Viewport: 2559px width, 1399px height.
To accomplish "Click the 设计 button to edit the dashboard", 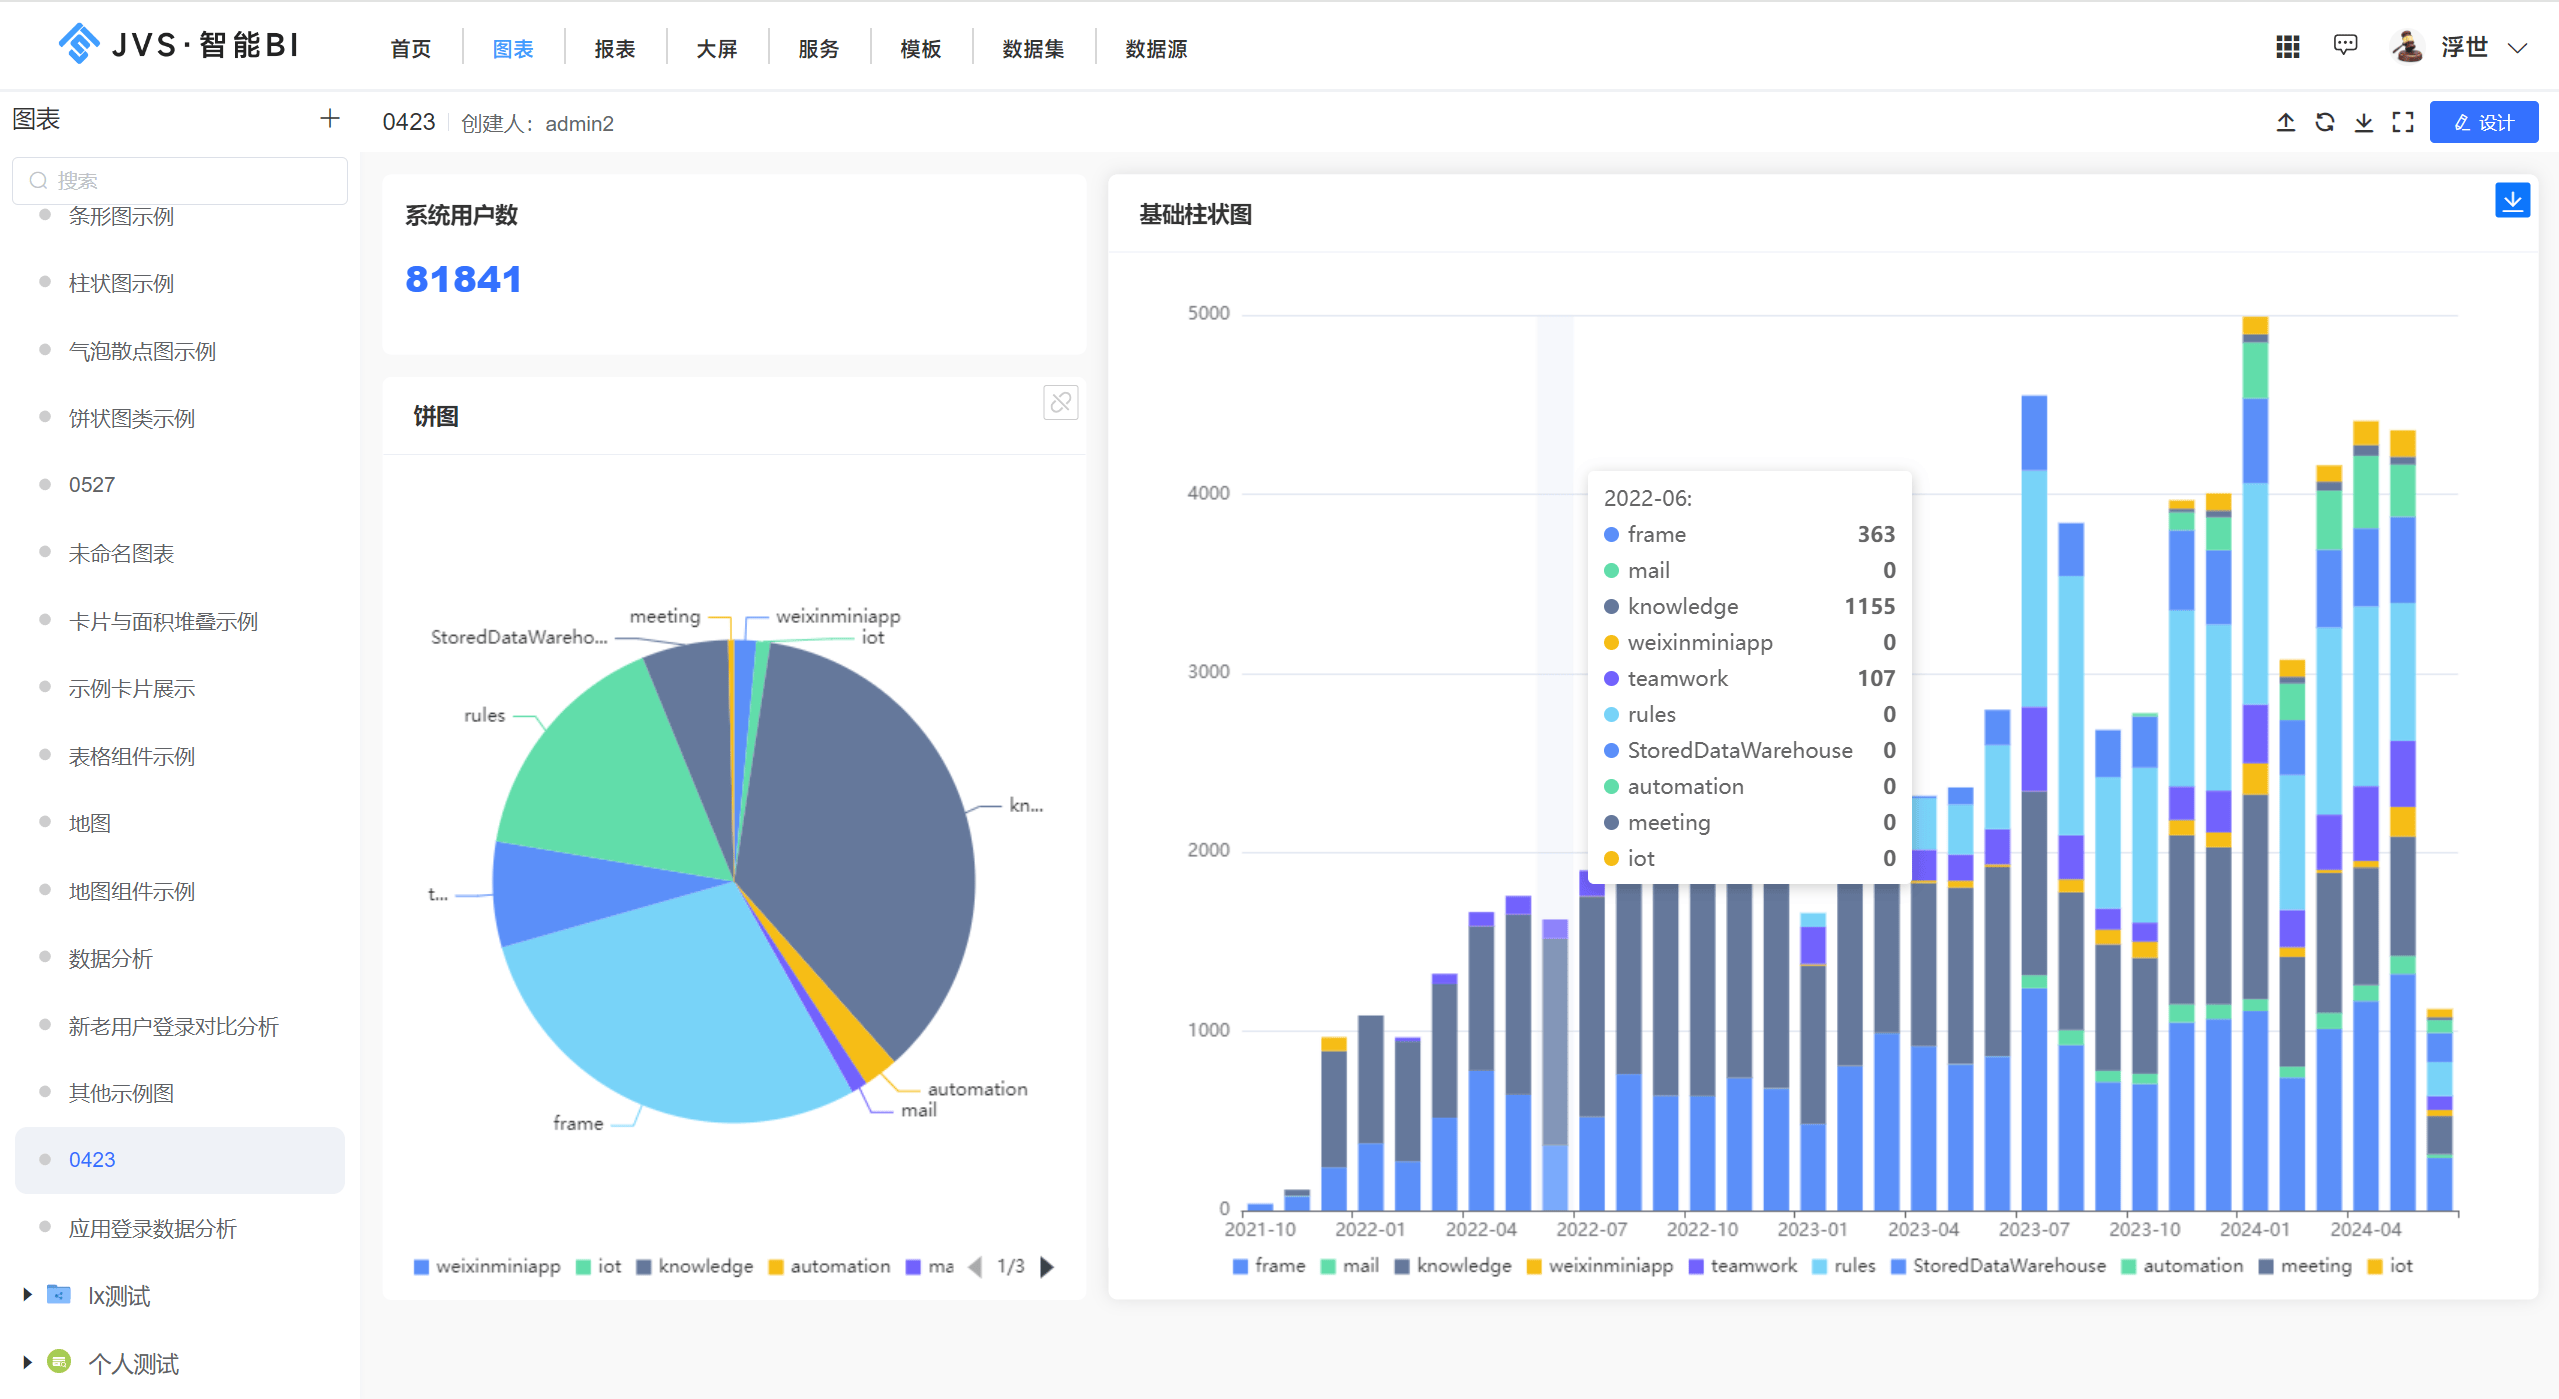I will tap(2484, 121).
